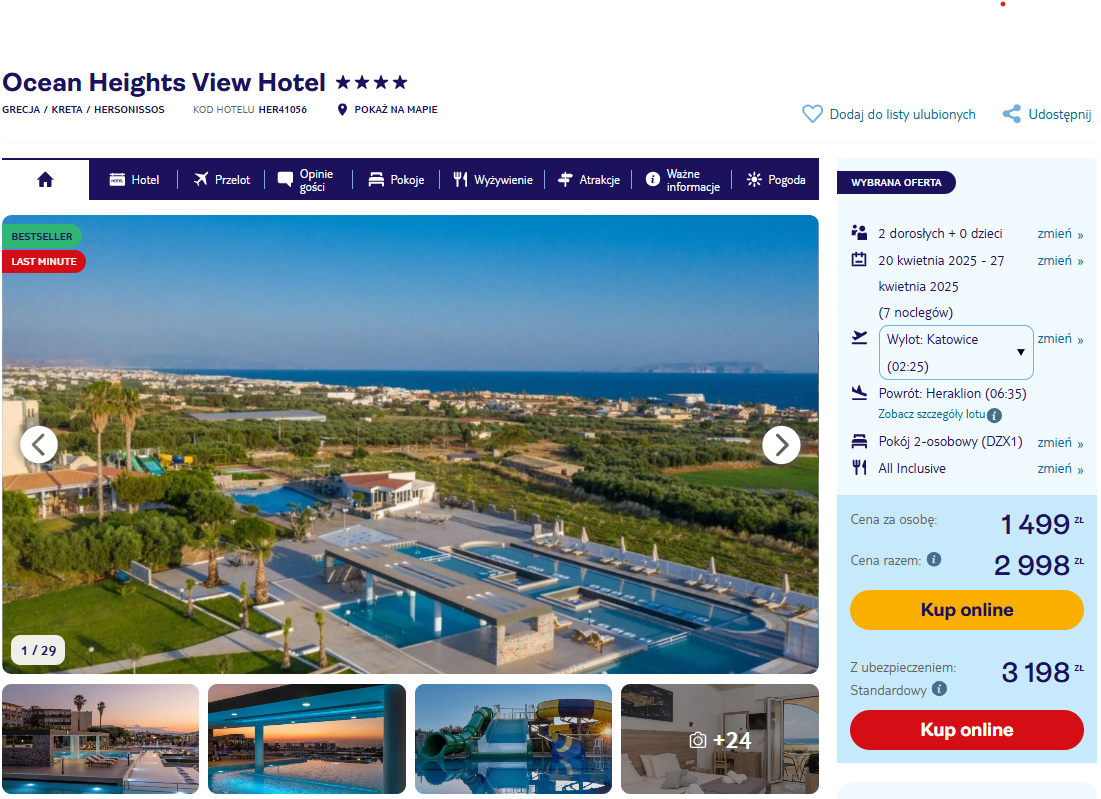Open the water slide thumbnail photo
The height and width of the screenshot is (799, 1101).
point(513,739)
